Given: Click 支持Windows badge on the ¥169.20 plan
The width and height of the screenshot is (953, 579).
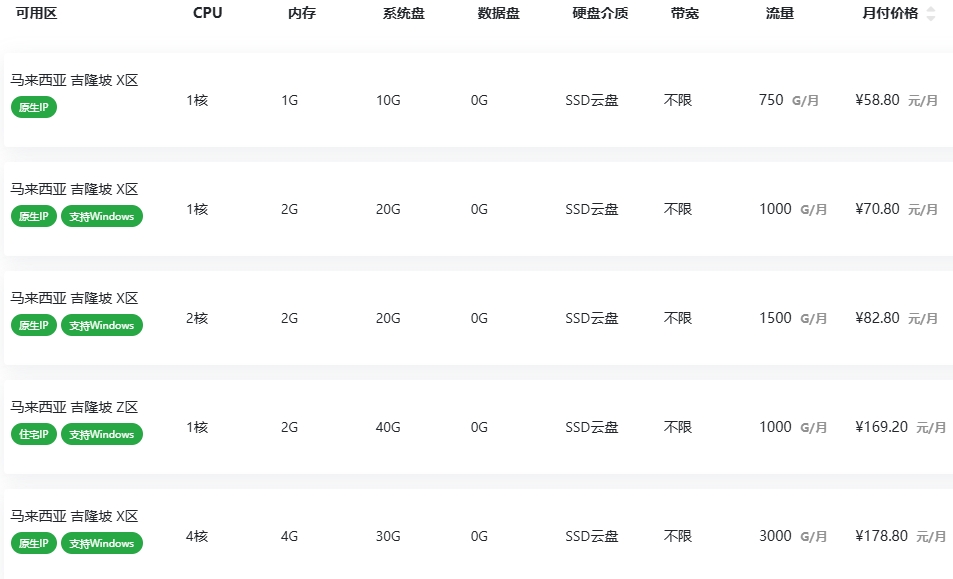Looking at the screenshot, I should (101, 434).
